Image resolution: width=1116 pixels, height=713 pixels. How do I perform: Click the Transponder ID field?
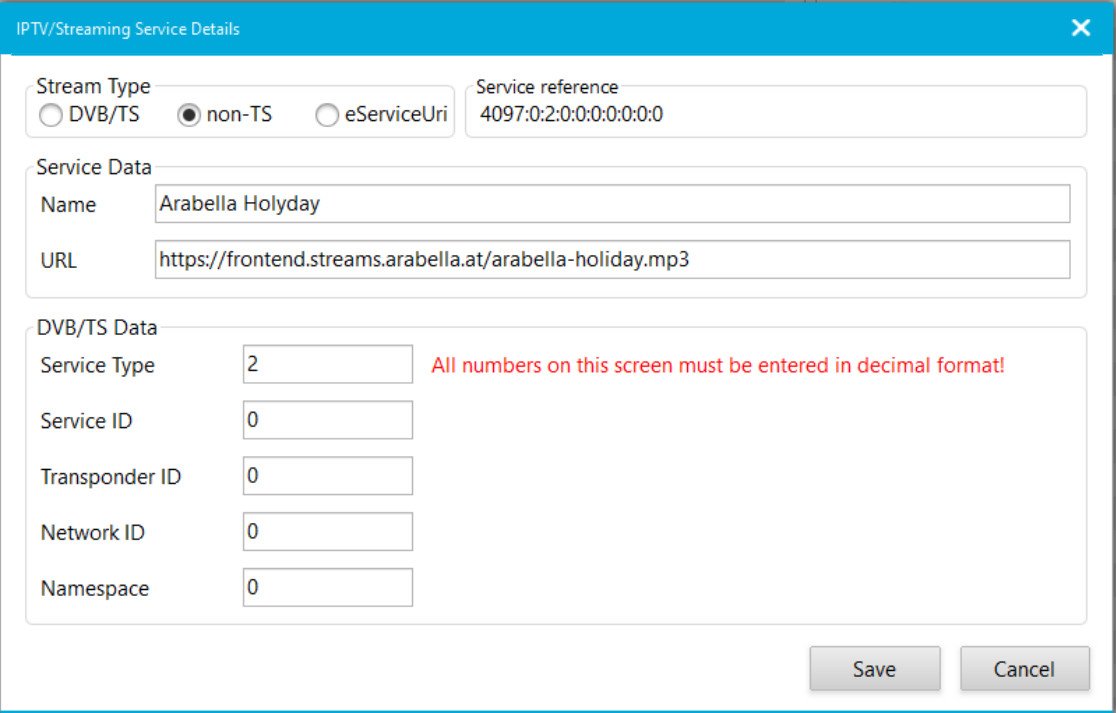click(327, 477)
